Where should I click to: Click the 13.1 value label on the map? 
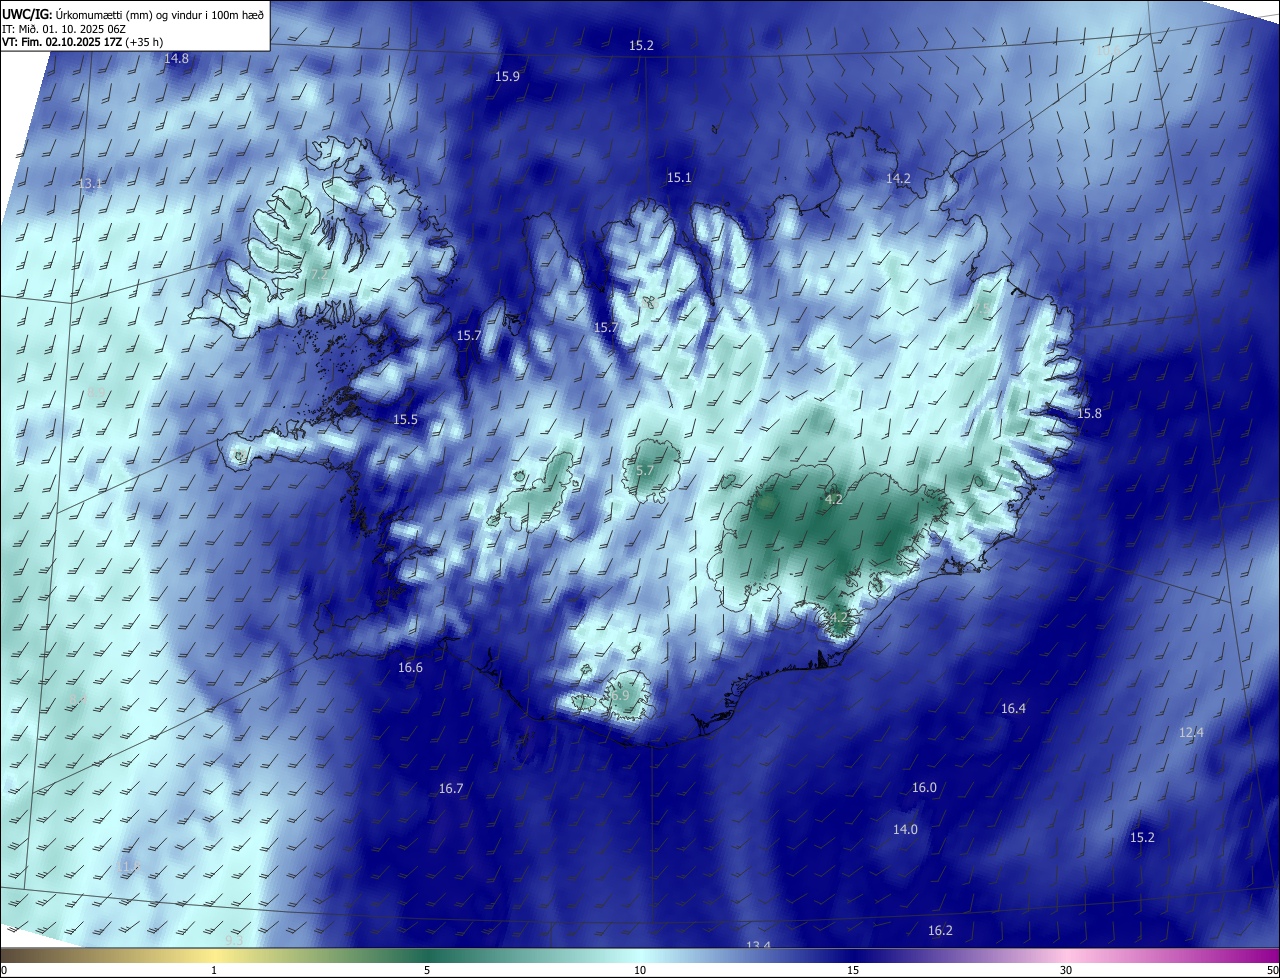[x=90, y=184]
